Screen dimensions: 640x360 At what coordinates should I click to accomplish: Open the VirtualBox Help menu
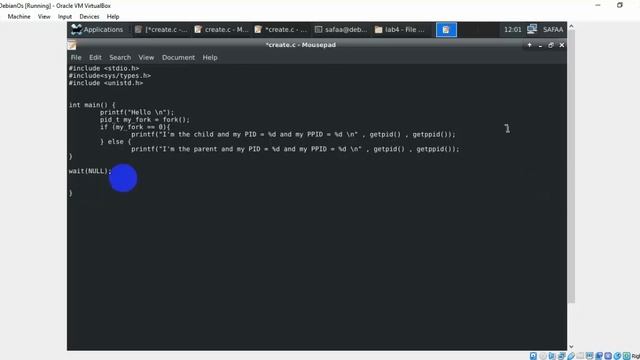click(x=113, y=17)
